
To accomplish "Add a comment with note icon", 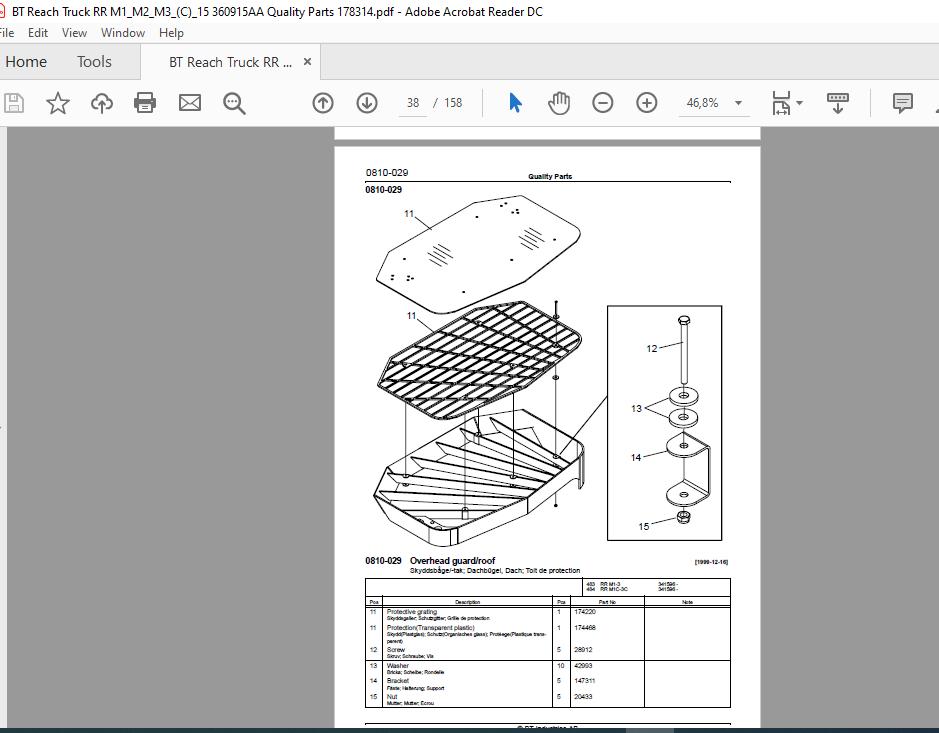I will point(902,103).
